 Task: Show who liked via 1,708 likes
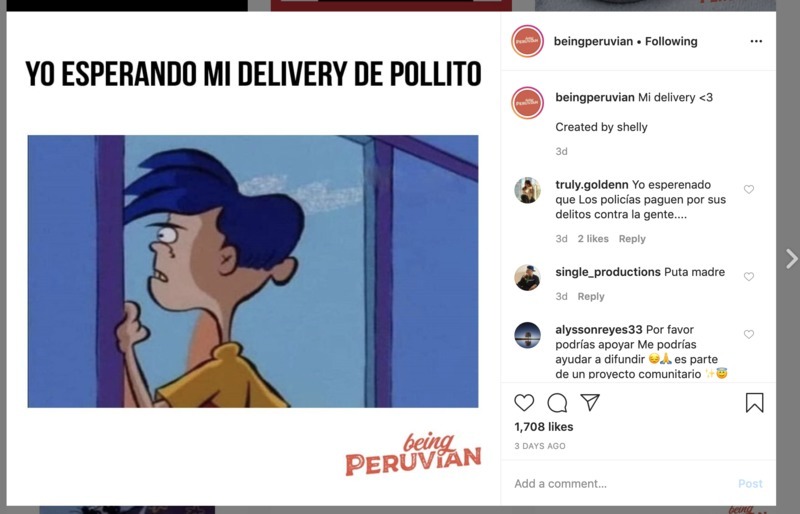543,427
